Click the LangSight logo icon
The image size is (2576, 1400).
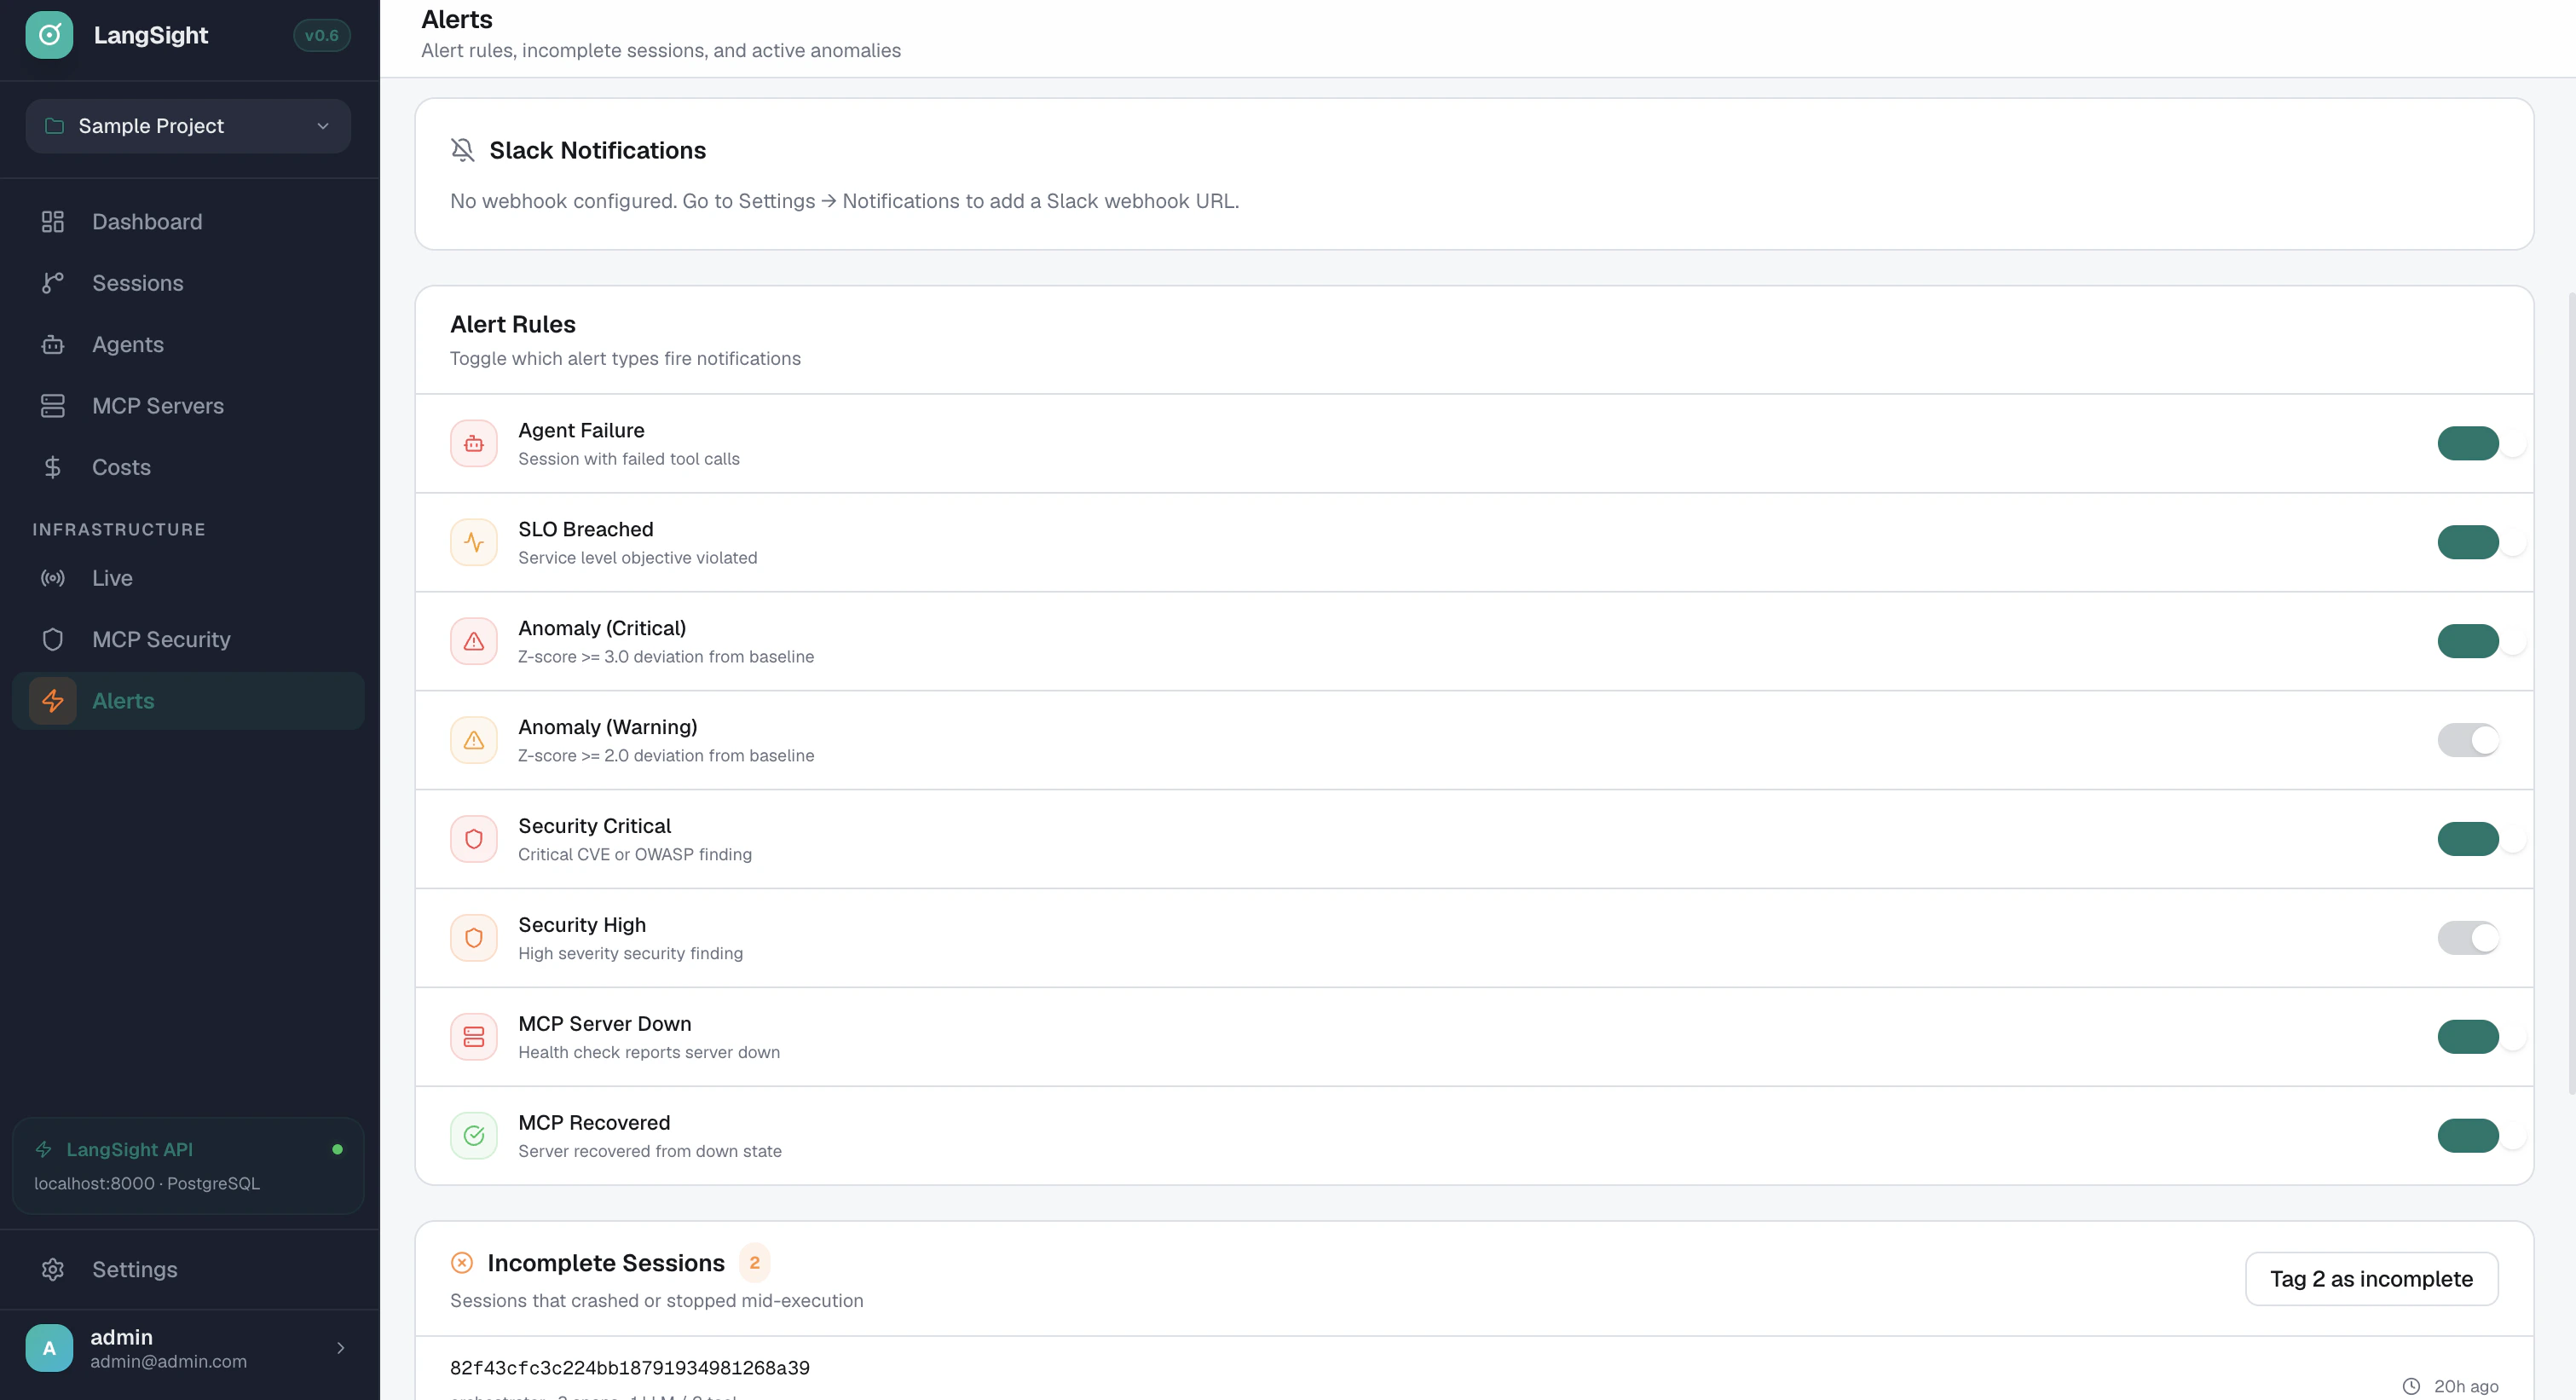(x=49, y=35)
